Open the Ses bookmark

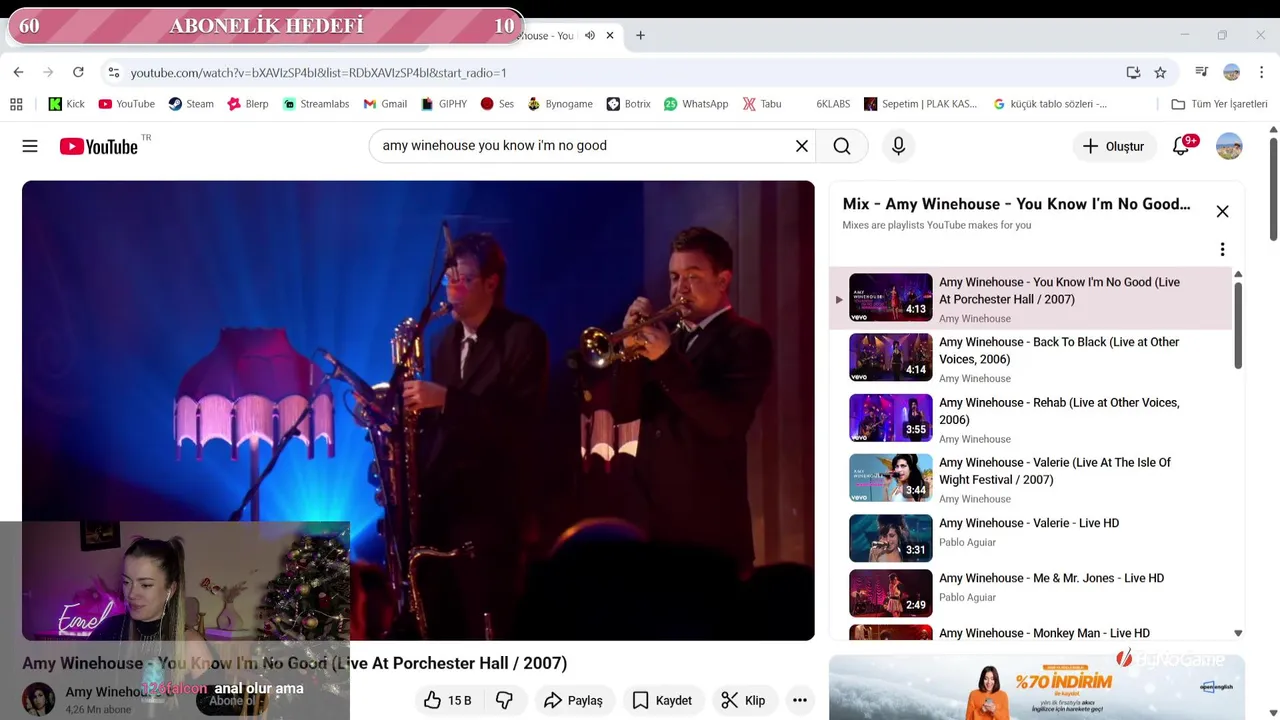coord(497,104)
